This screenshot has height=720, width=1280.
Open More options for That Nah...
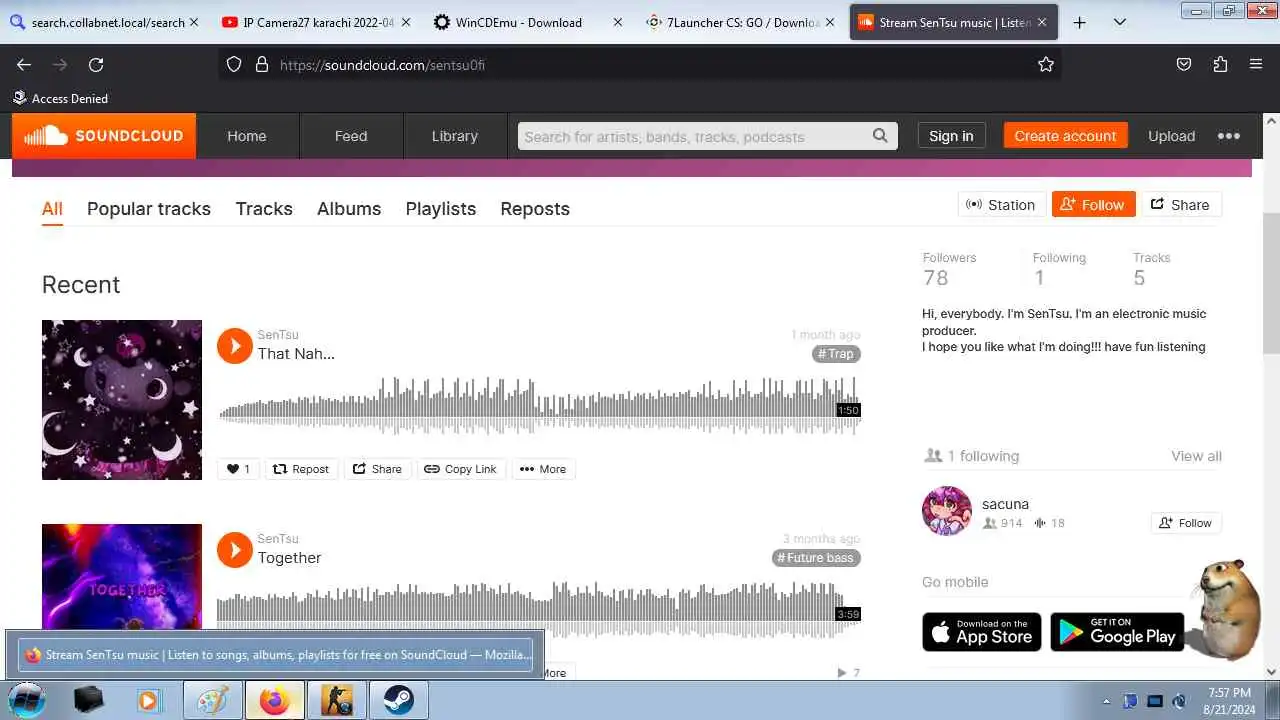pos(543,469)
